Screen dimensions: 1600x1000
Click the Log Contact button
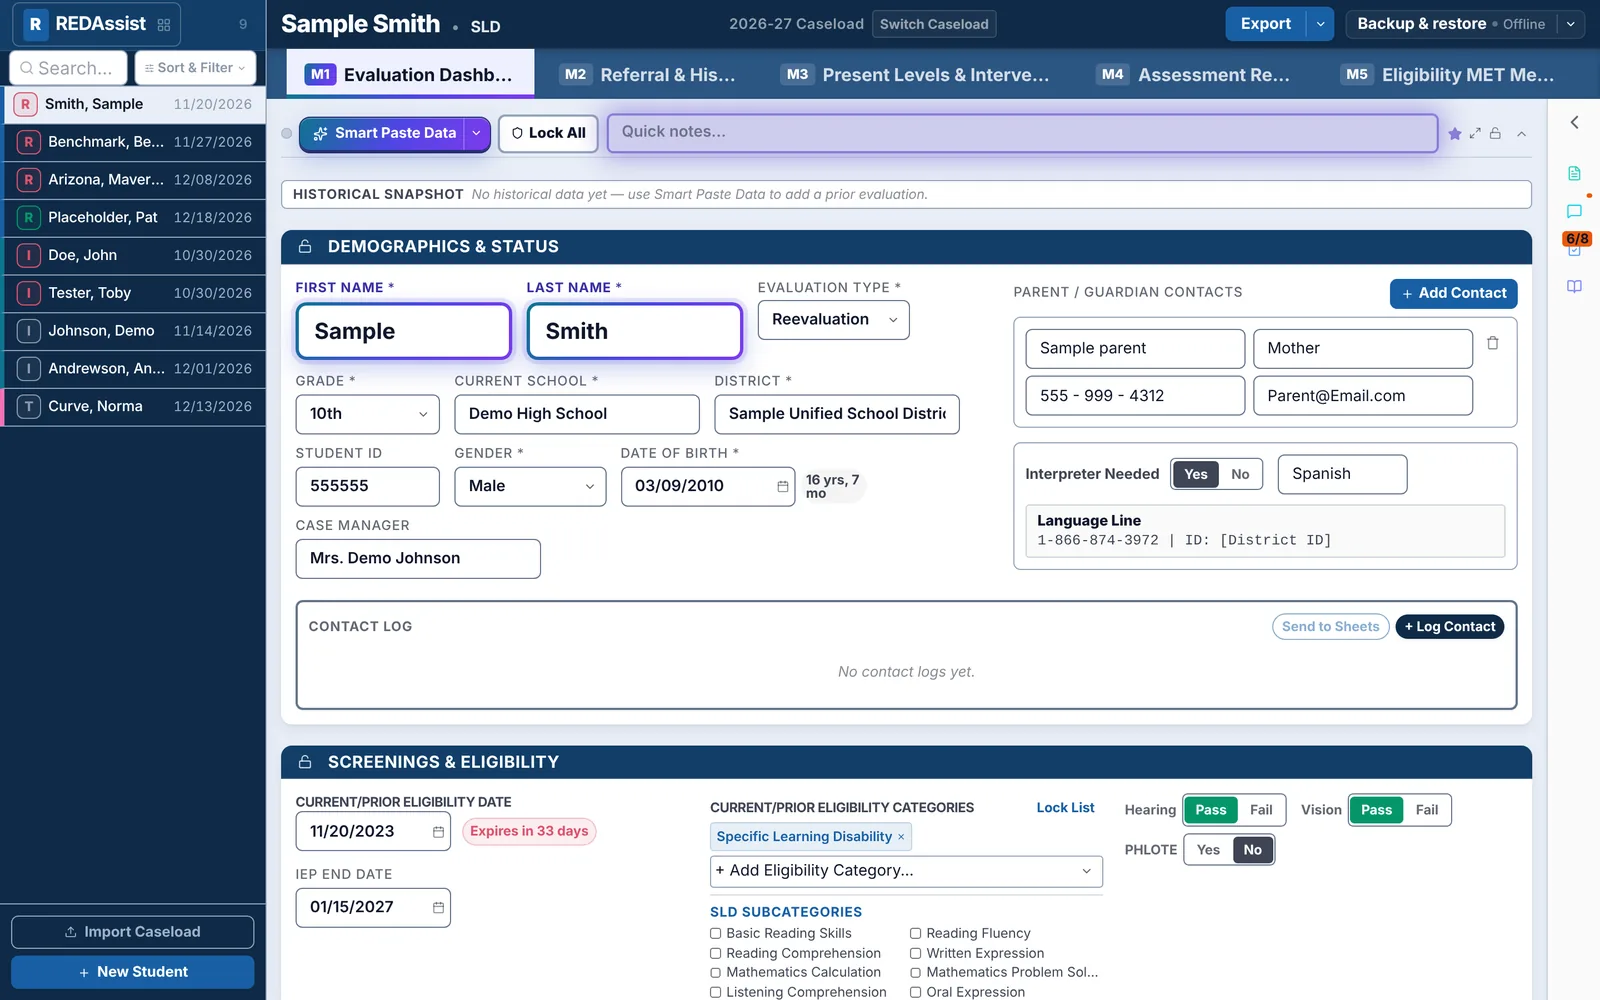pyautogui.click(x=1450, y=627)
